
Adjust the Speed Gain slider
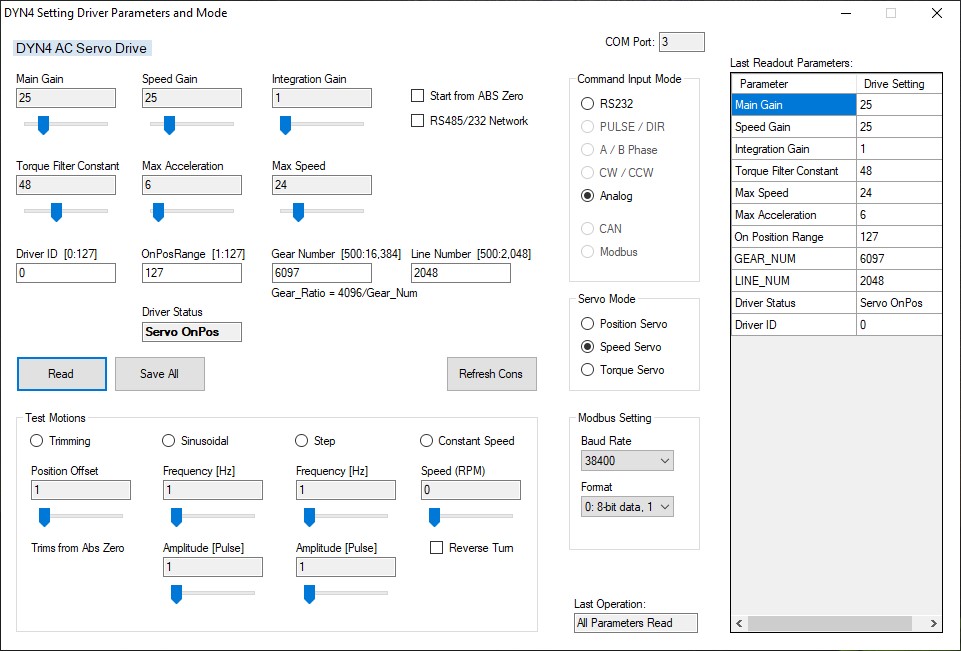(x=192, y=124)
